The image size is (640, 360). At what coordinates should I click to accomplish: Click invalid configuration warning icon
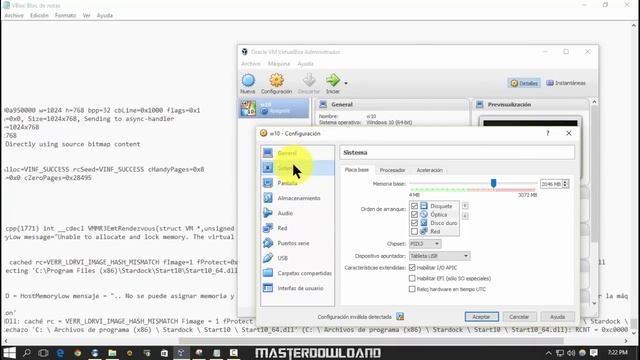(x=400, y=316)
